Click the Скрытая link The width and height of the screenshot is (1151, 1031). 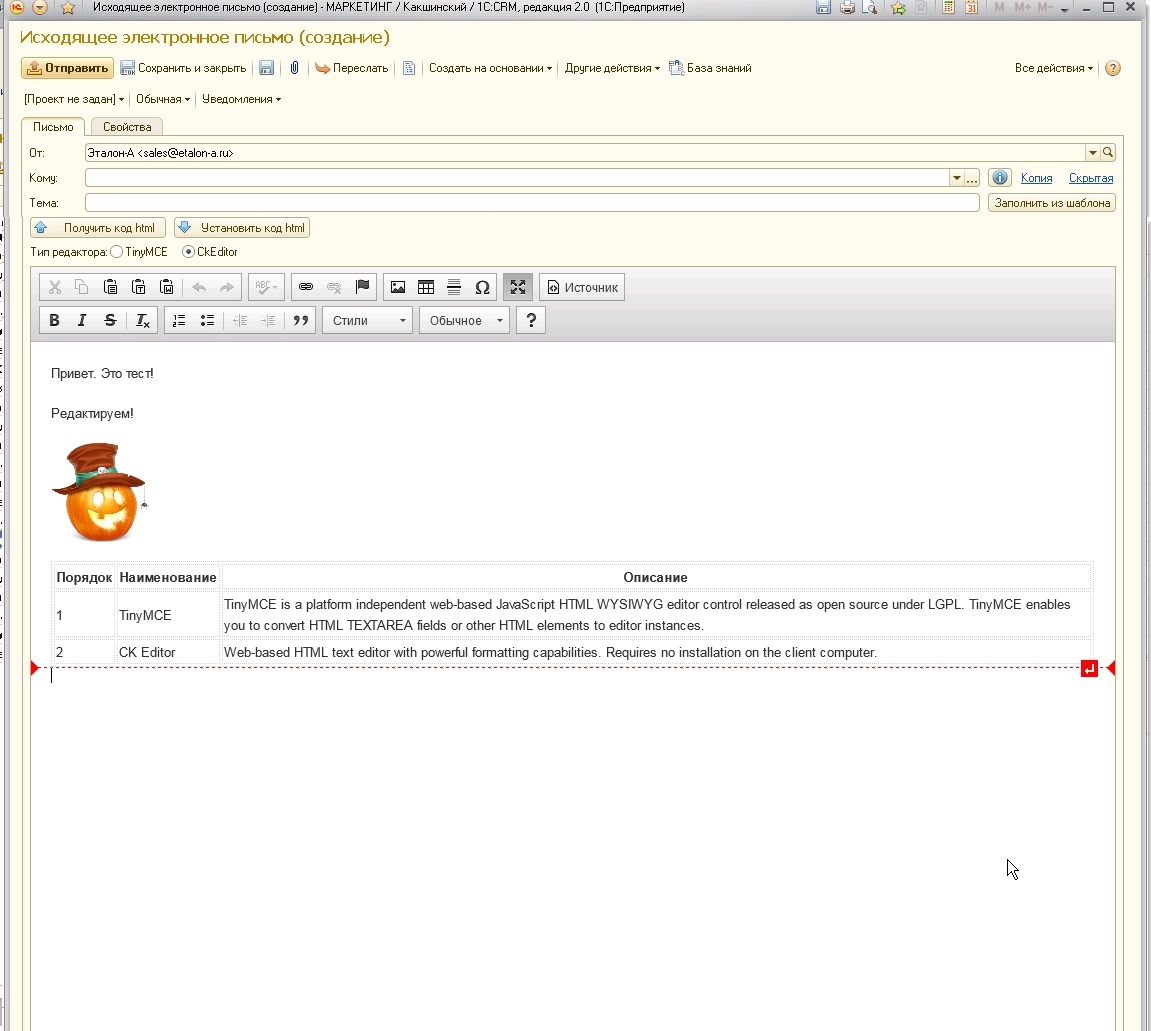(x=1090, y=178)
